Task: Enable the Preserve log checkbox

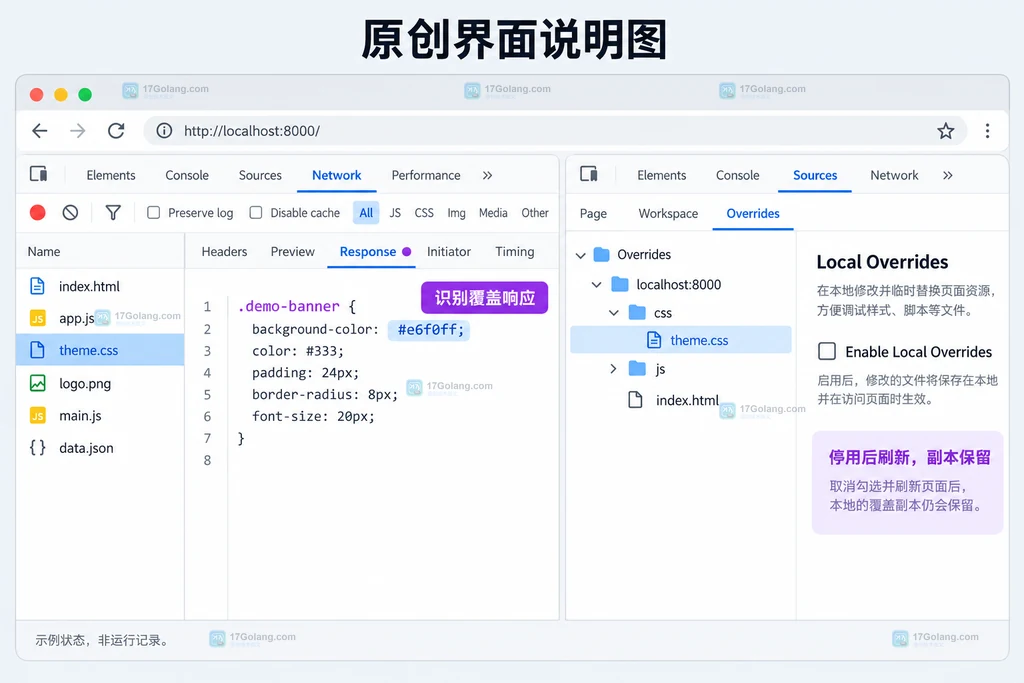Action: tap(153, 212)
